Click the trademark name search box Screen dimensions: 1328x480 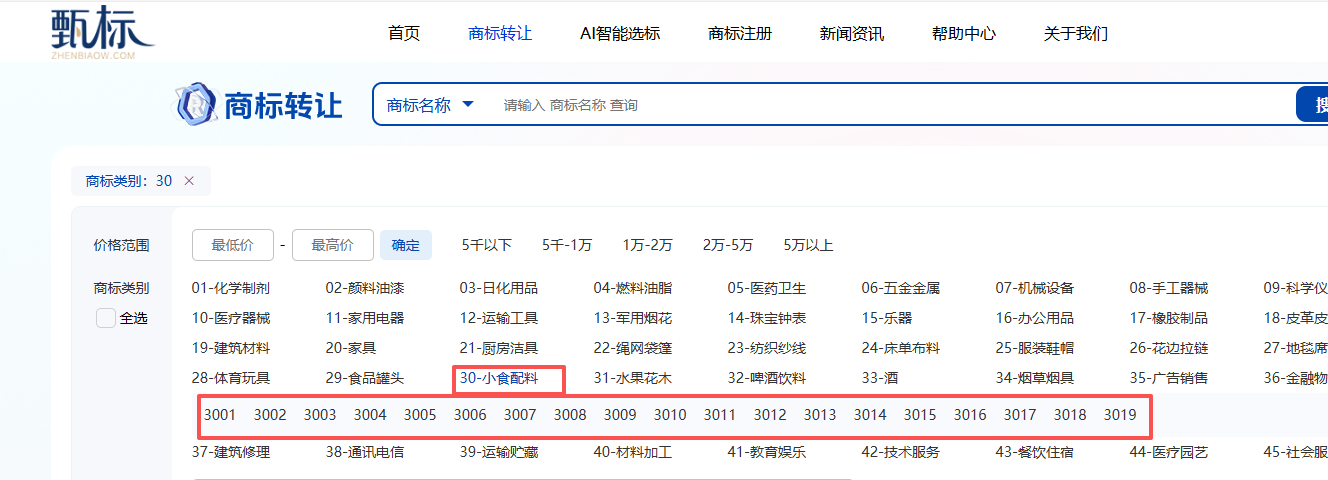pos(890,105)
